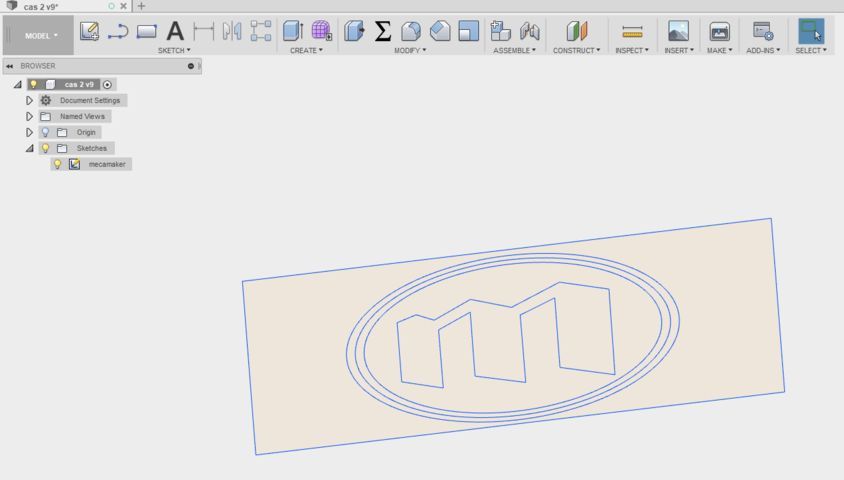Choose the Sketch Dimension tool

click(203, 31)
